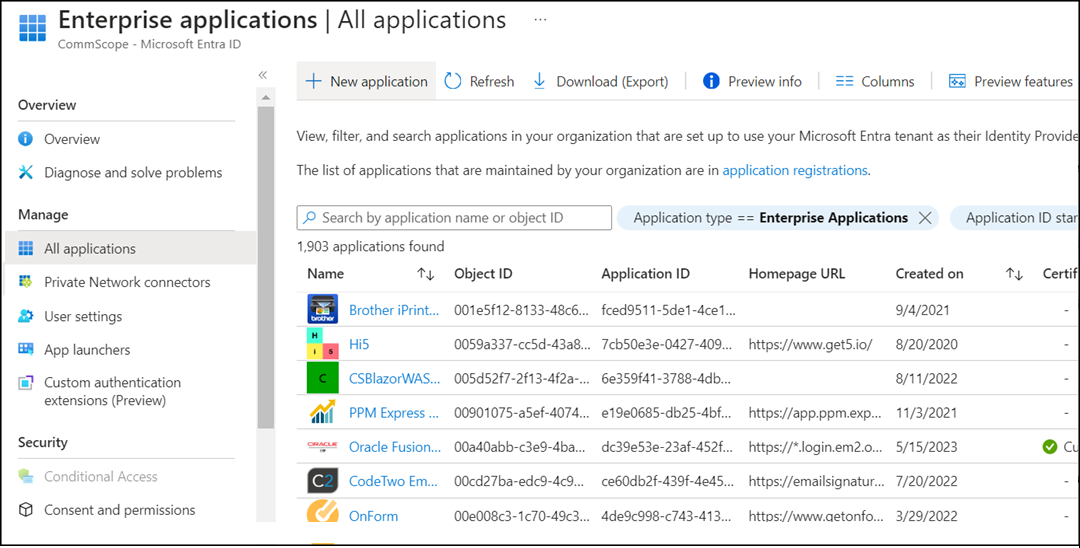Click the Preview info circle icon
Image resolution: width=1080 pixels, height=548 pixels.
point(711,81)
